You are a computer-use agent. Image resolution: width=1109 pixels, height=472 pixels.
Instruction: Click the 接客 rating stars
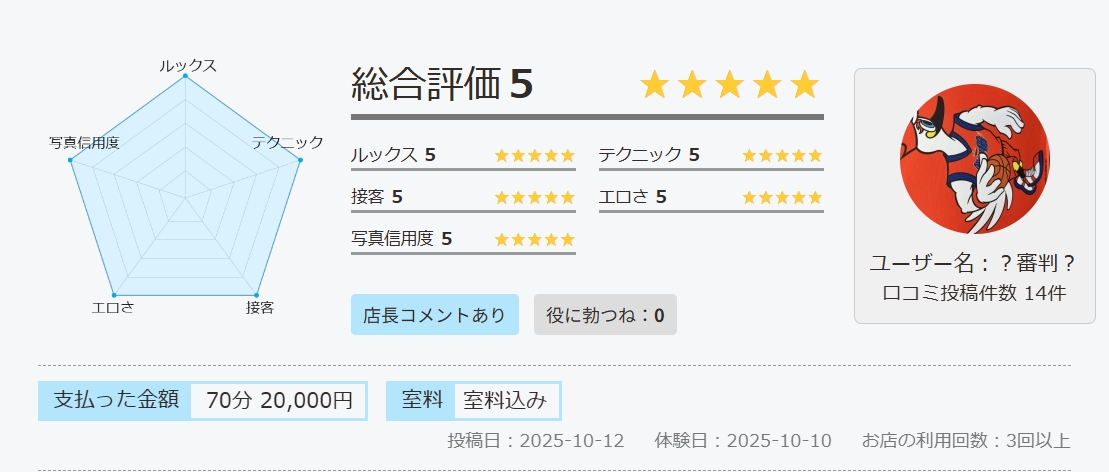coord(534,197)
